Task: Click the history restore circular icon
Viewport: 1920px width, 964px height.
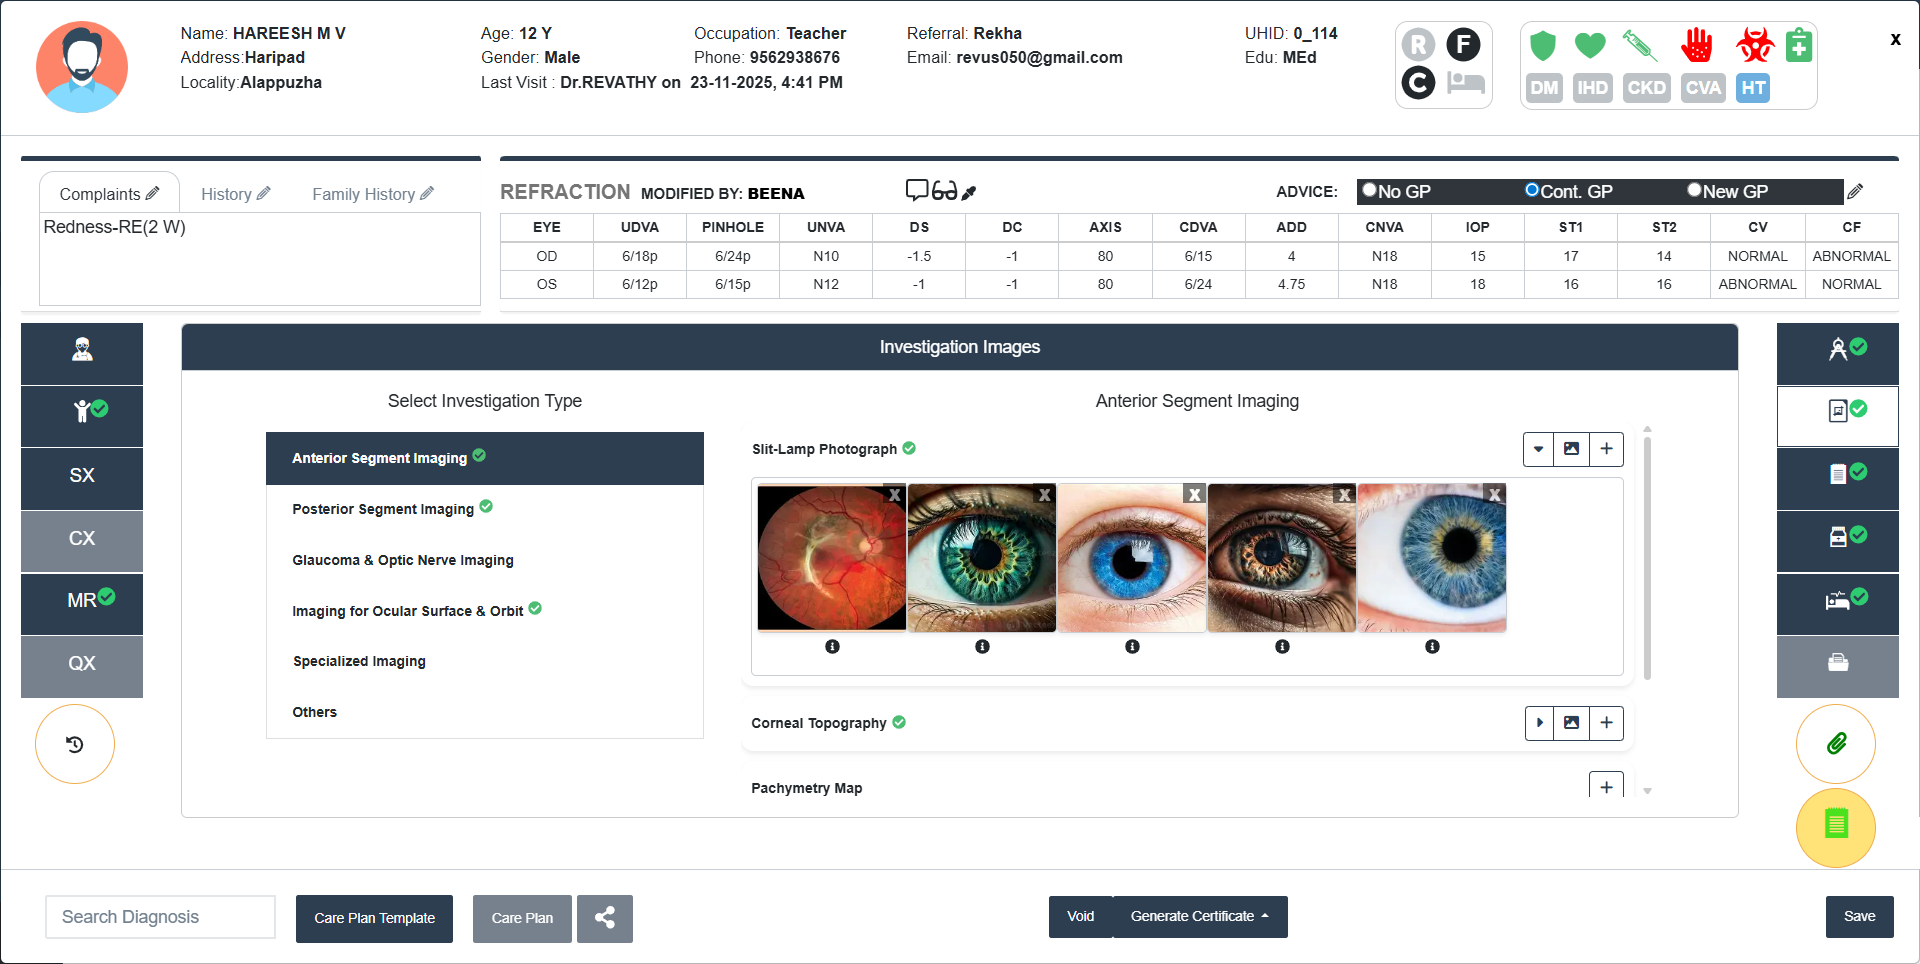Action: click(x=75, y=744)
